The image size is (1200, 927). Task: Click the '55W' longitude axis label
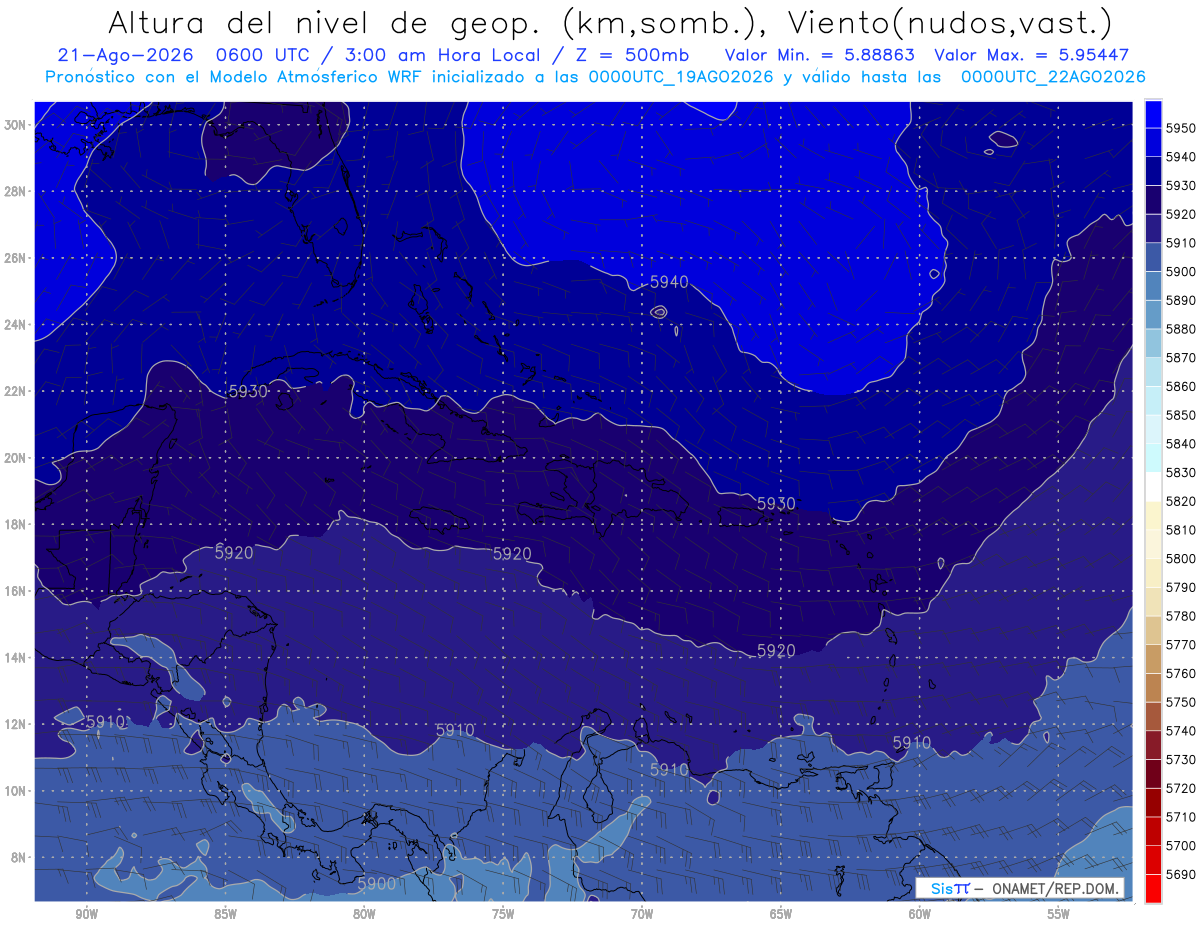point(1059,913)
